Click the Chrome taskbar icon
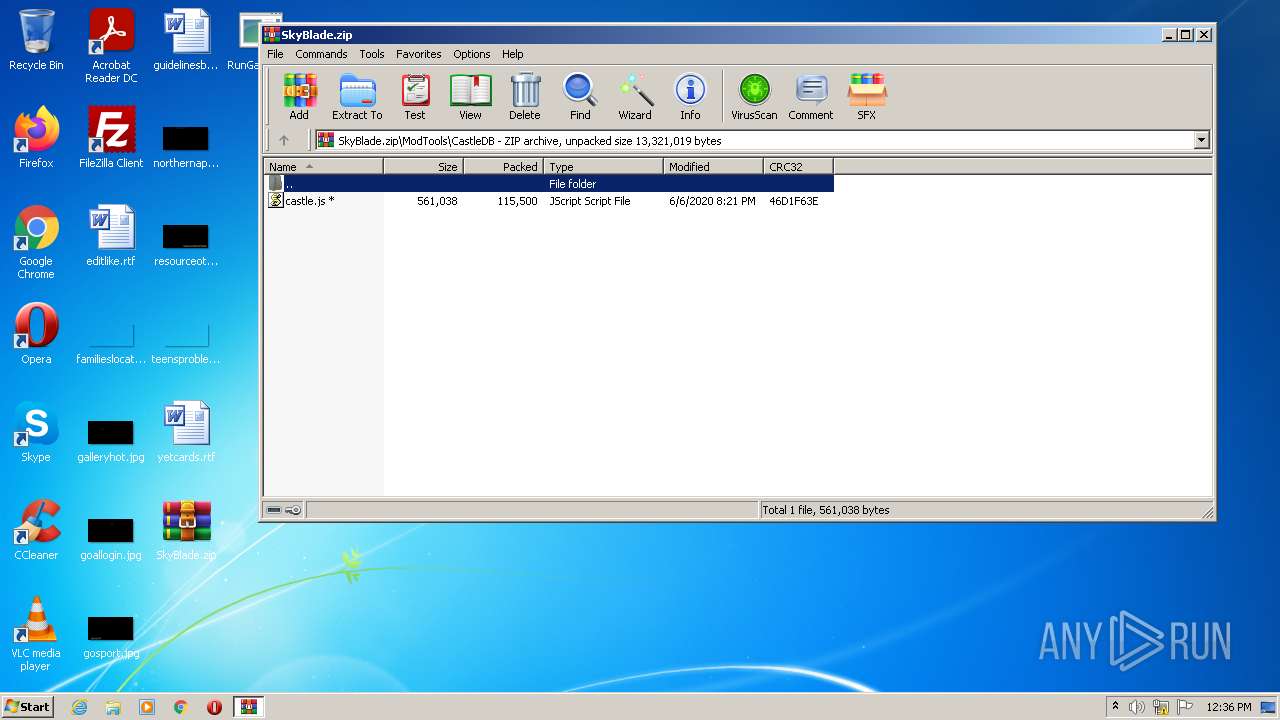The image size is (1280, 720). [x=181, y=707]
